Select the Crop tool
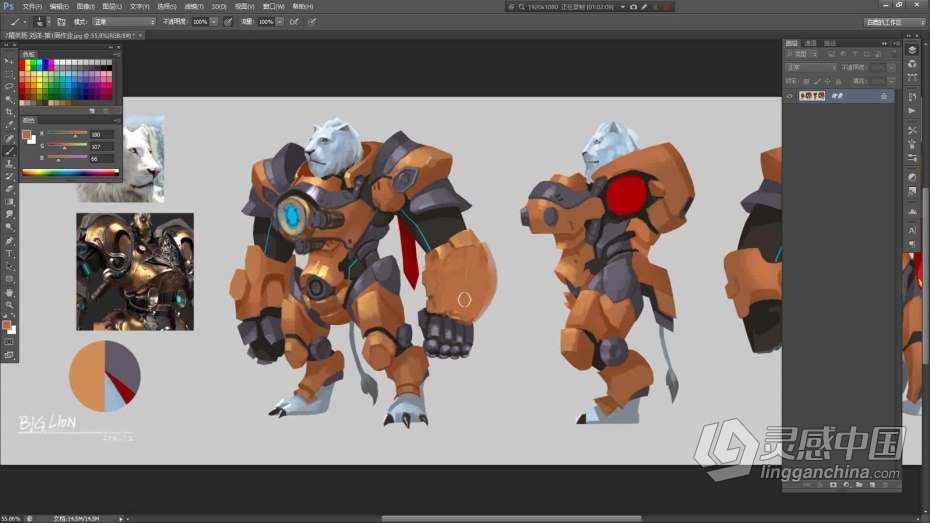Screen dimensions: 930x523 pos(8,112)
